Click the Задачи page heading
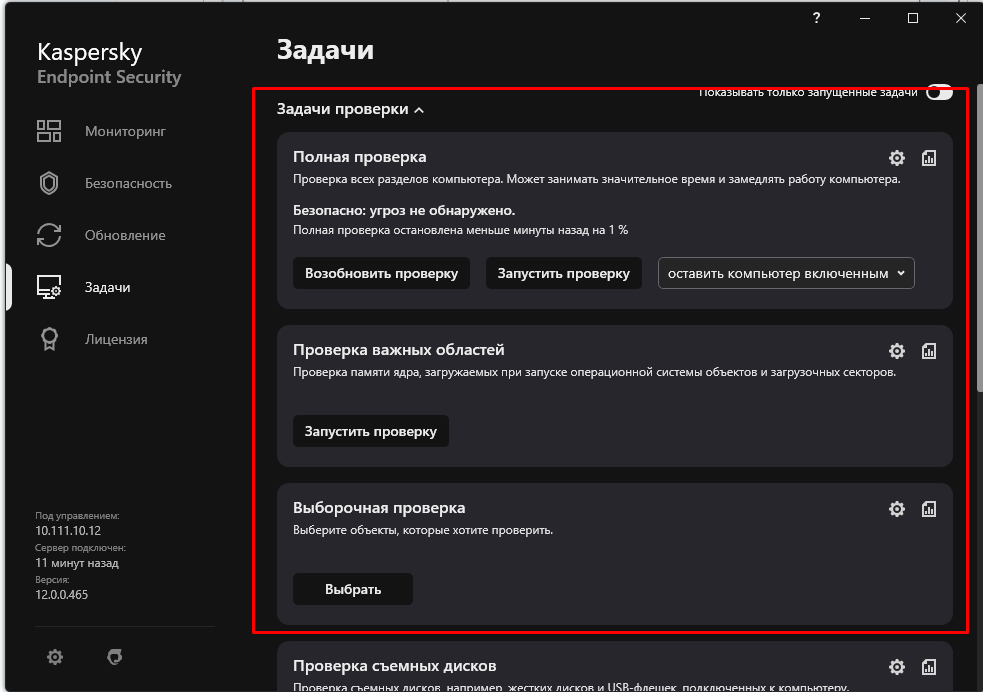This screenshot has height=692, width=983. [x=325, y=50]
